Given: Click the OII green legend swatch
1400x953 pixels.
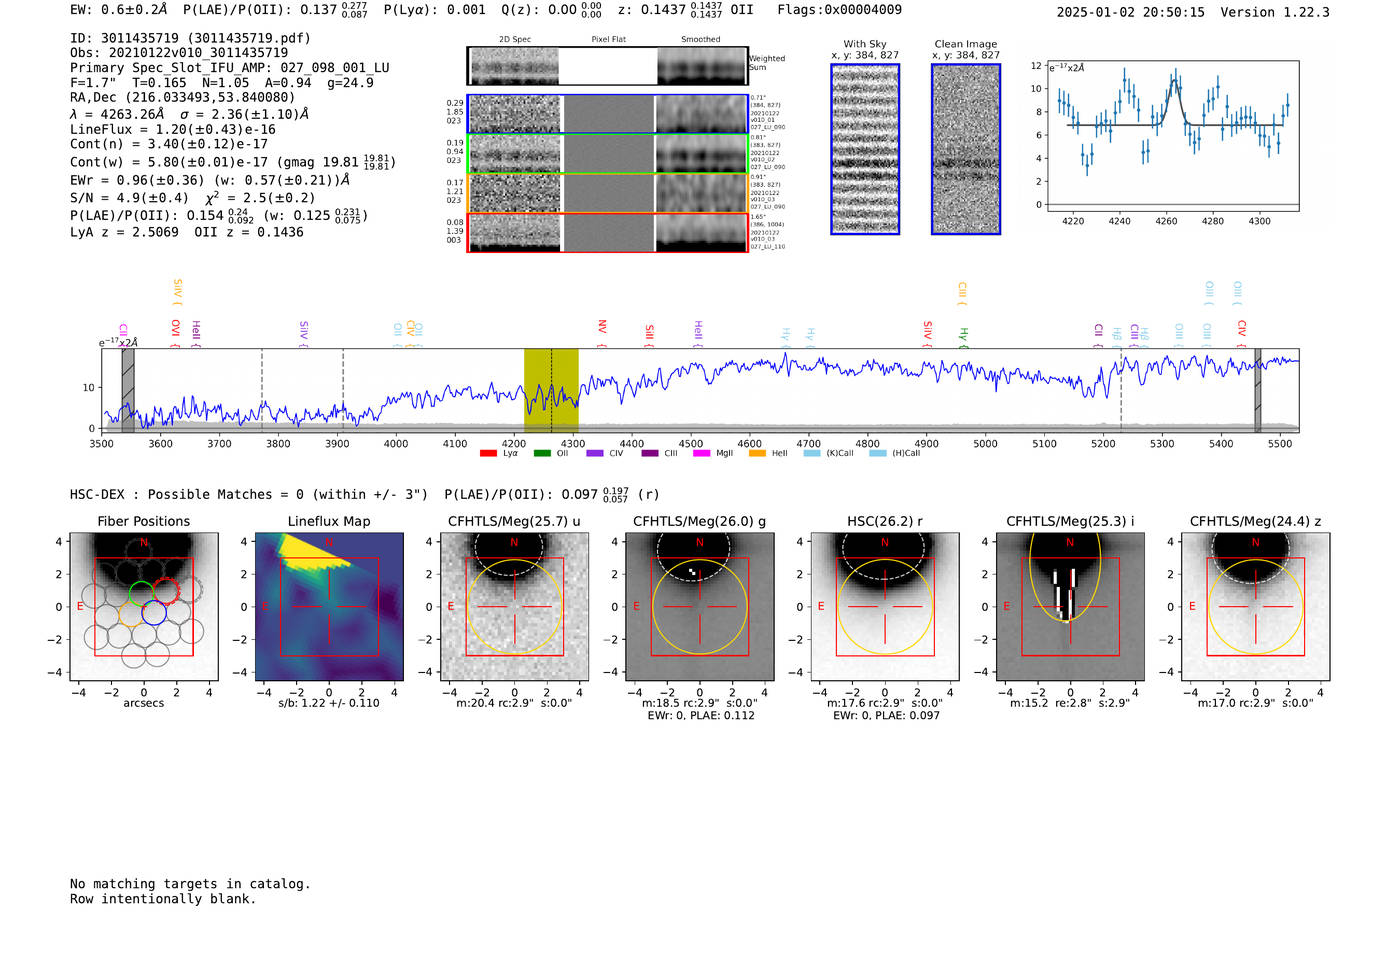Looking at the screenshot, I should [542, 454].
